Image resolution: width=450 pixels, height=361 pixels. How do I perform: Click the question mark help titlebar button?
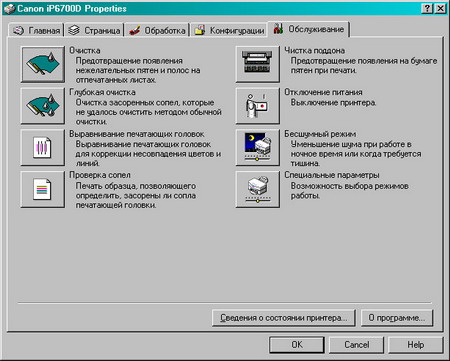[x=427, y=8]
